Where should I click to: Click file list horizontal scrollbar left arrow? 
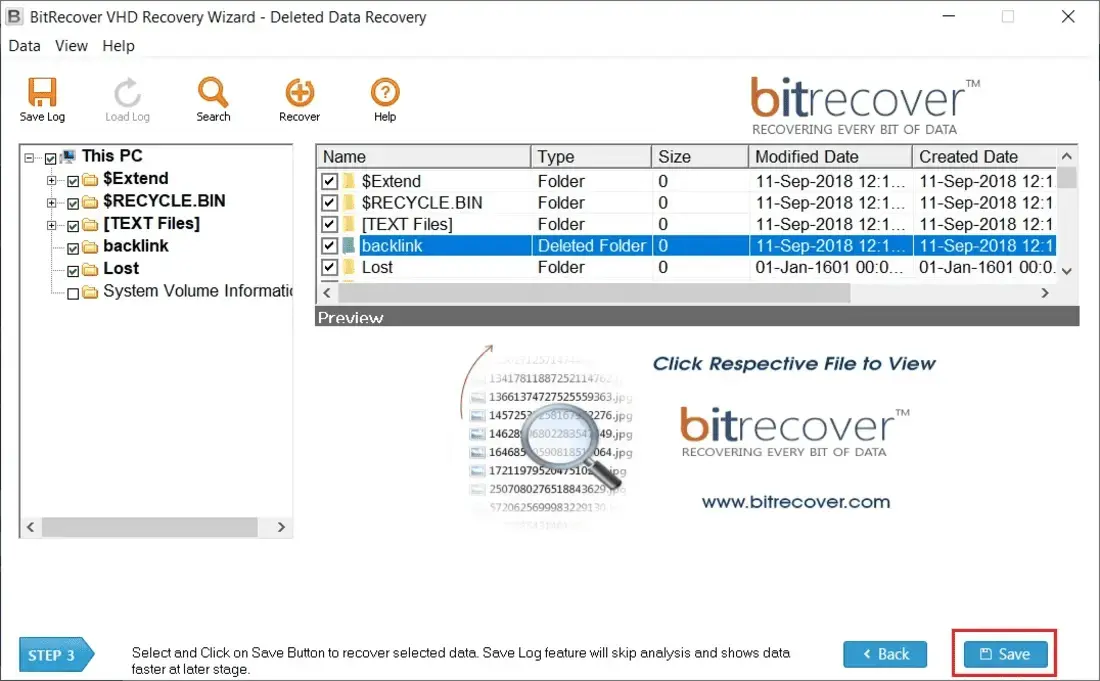[x=326, y=292]
